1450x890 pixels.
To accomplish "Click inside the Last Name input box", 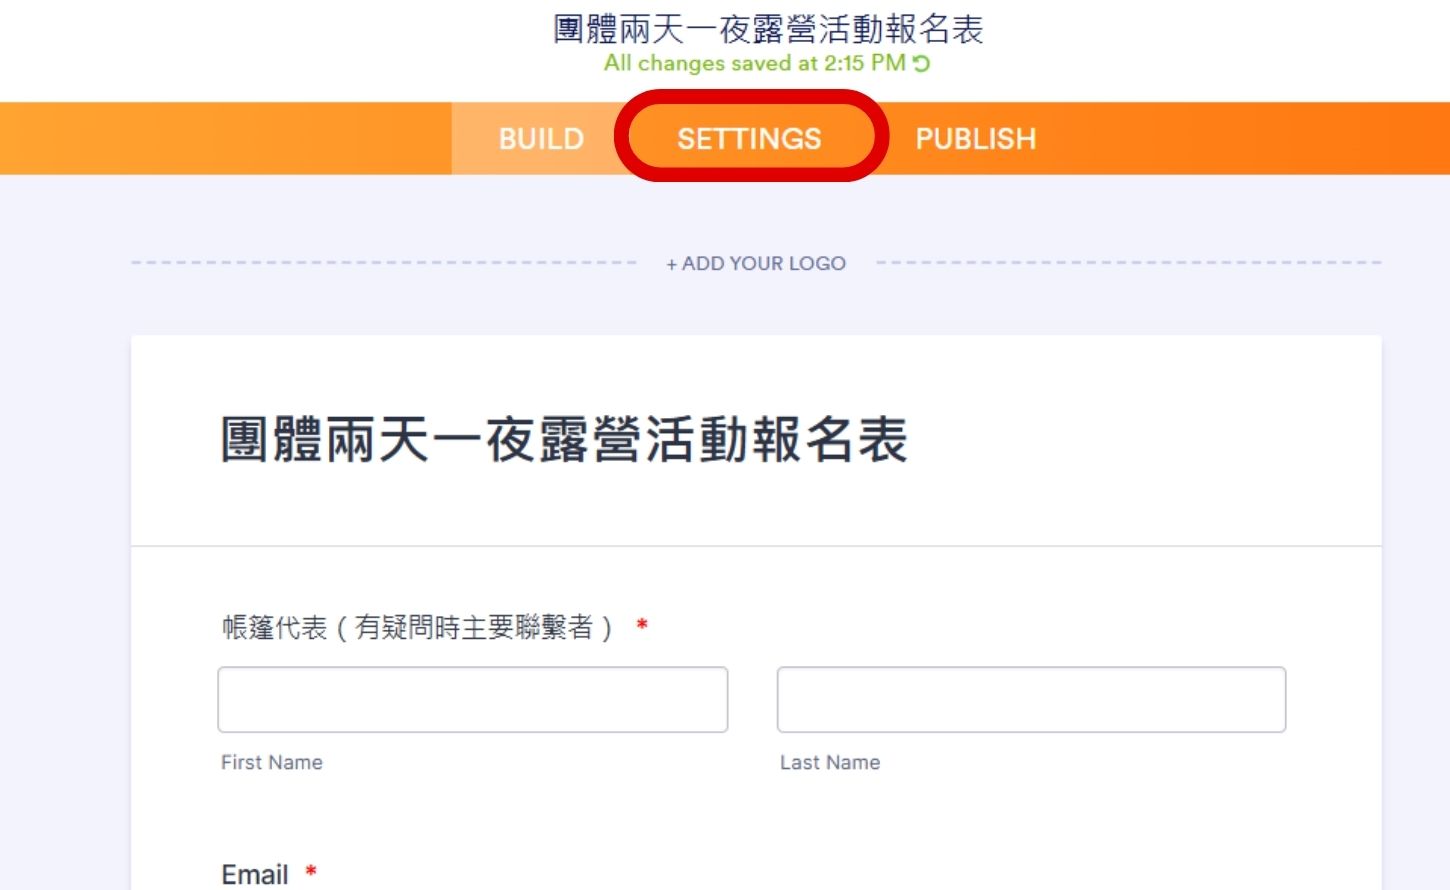I will (1032, 699).
